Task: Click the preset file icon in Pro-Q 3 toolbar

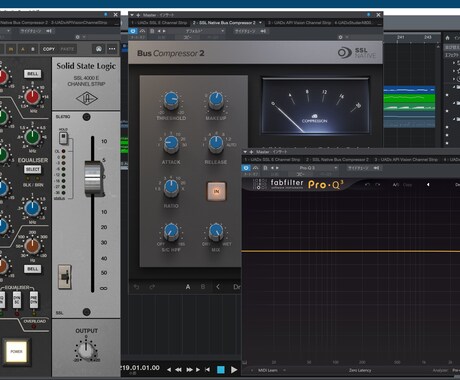Action: click(265, 168)
